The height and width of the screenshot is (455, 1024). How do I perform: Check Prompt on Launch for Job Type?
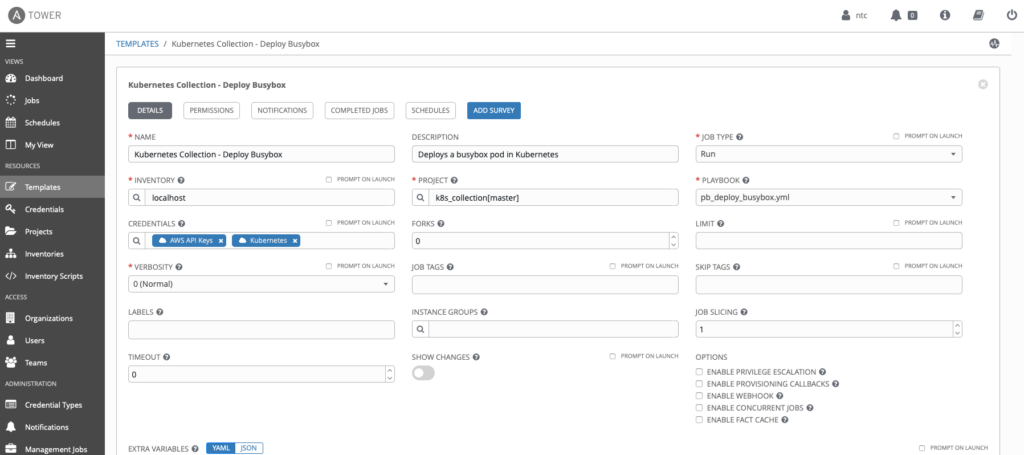897,136
